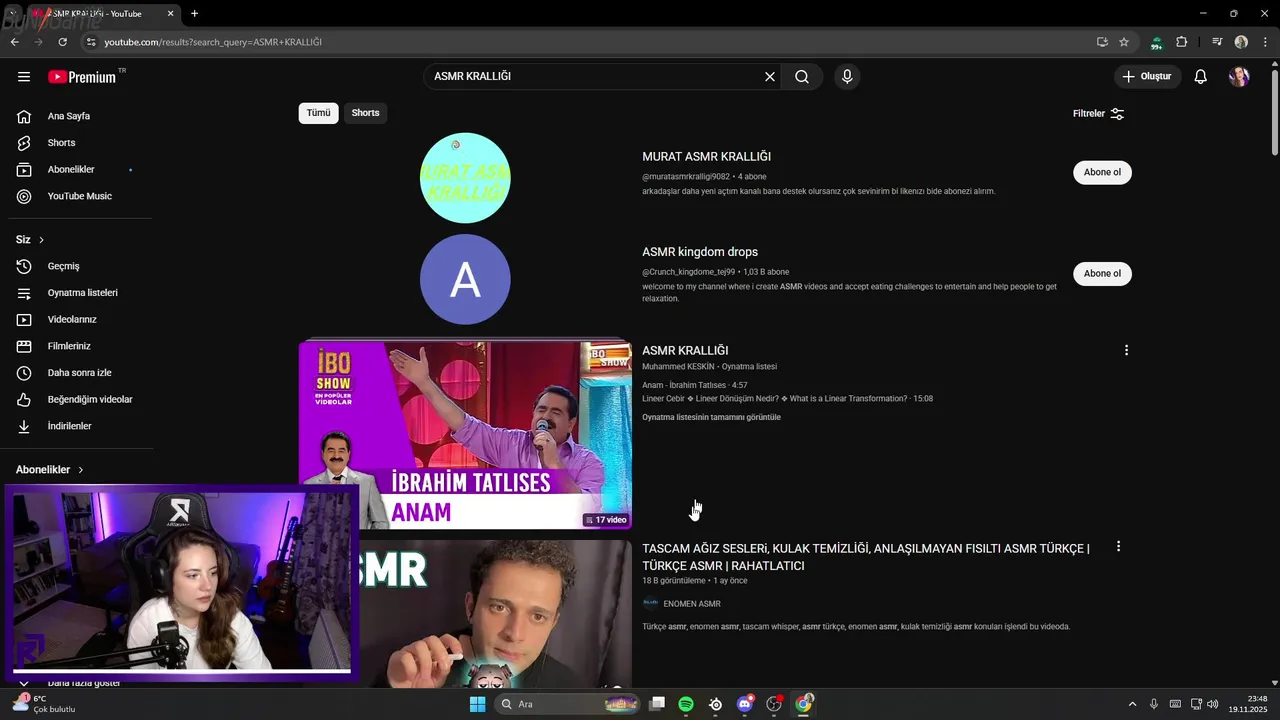Open the ASMR kingdom drops channel title
Viewport: 1280px width, 720px height.
click(700, 252)
